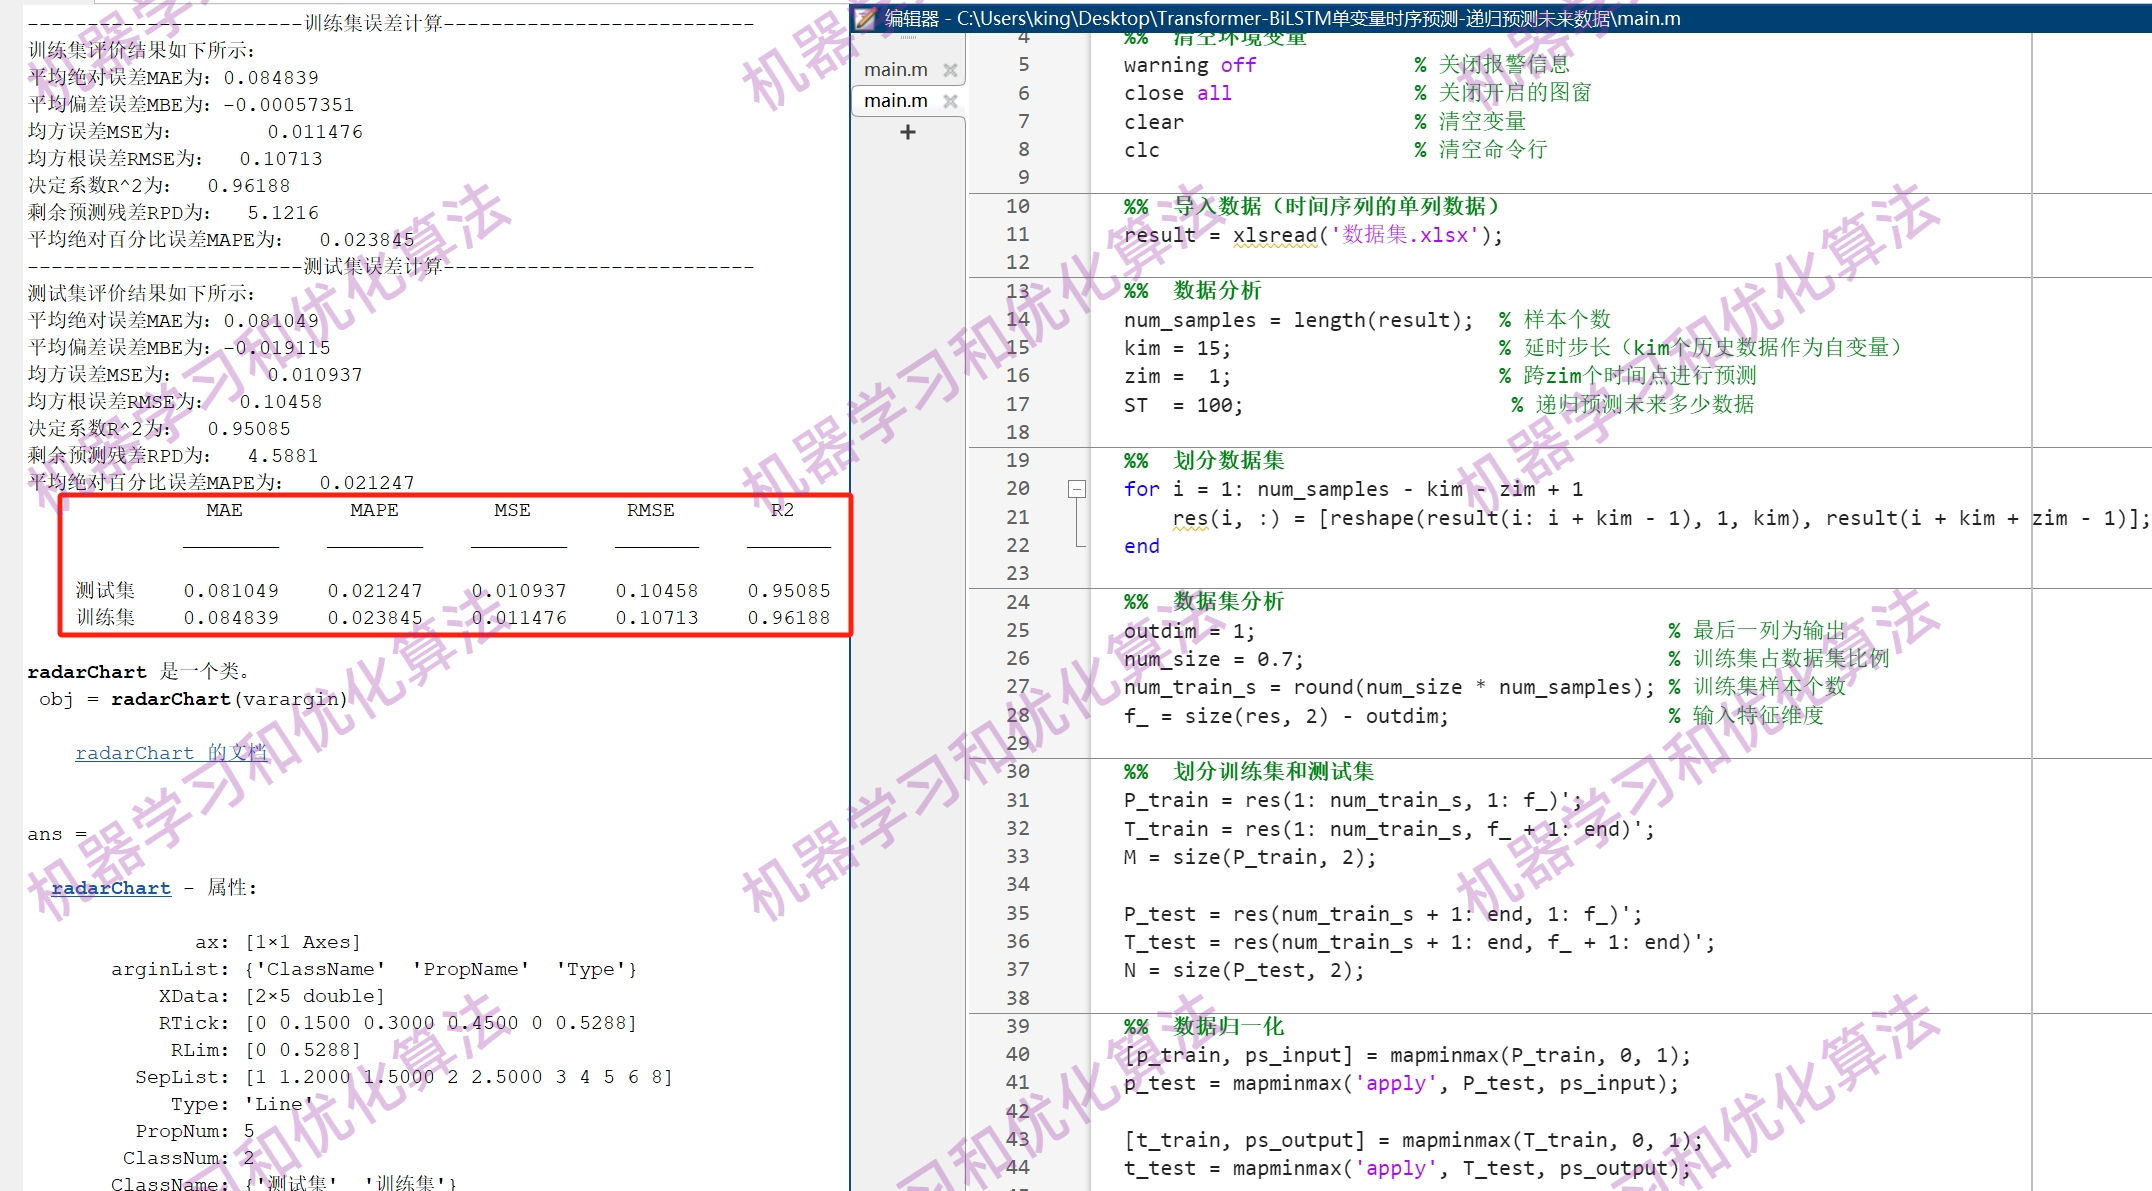Viewport: 2152px width, 1191px height.
Task: Select the active lower main.m tab
Action: [895, 101]
